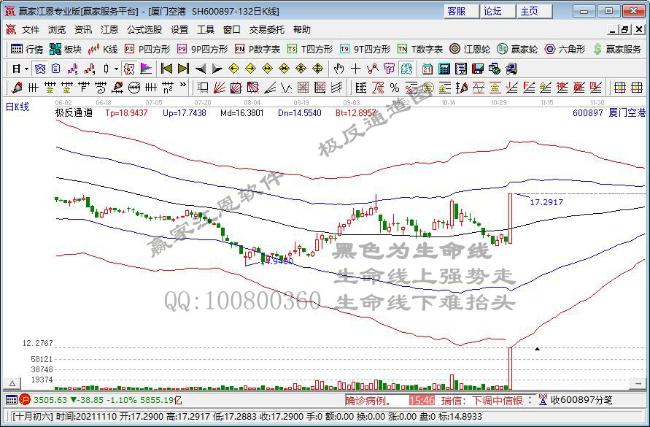Click the percent % tool icon

(x=394, y=87)
